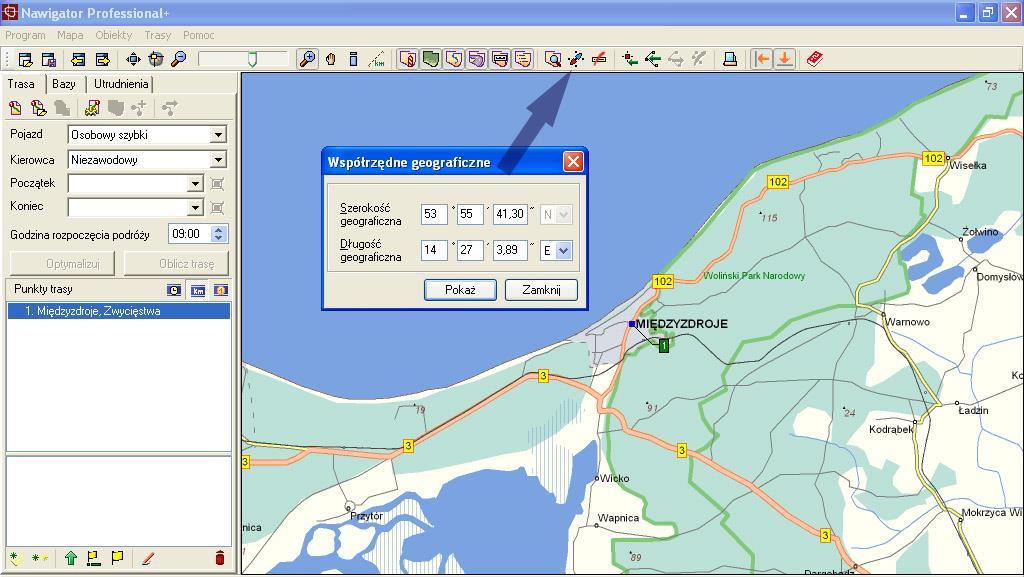Toggle the green terrain map layer button

[431, 59]
